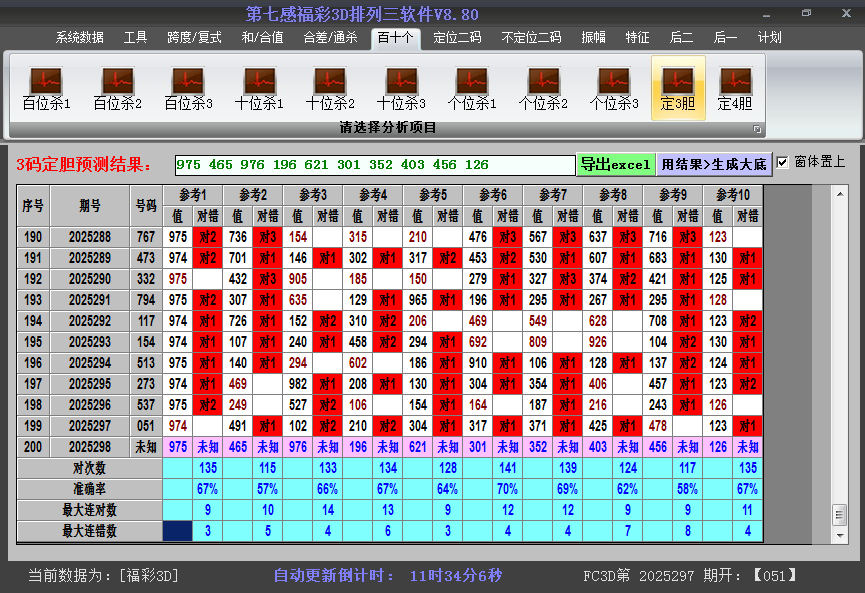The height and width of the screenshot is (593, 865).
Task: Open the 定4胆 icon
Action: point(735,88)
